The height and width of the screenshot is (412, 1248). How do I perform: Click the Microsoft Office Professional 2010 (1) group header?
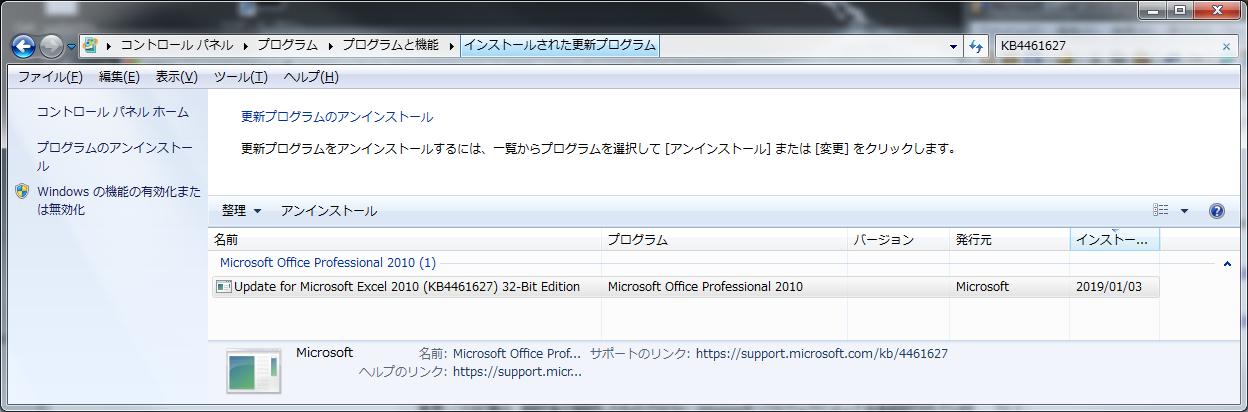pos(328,263)
